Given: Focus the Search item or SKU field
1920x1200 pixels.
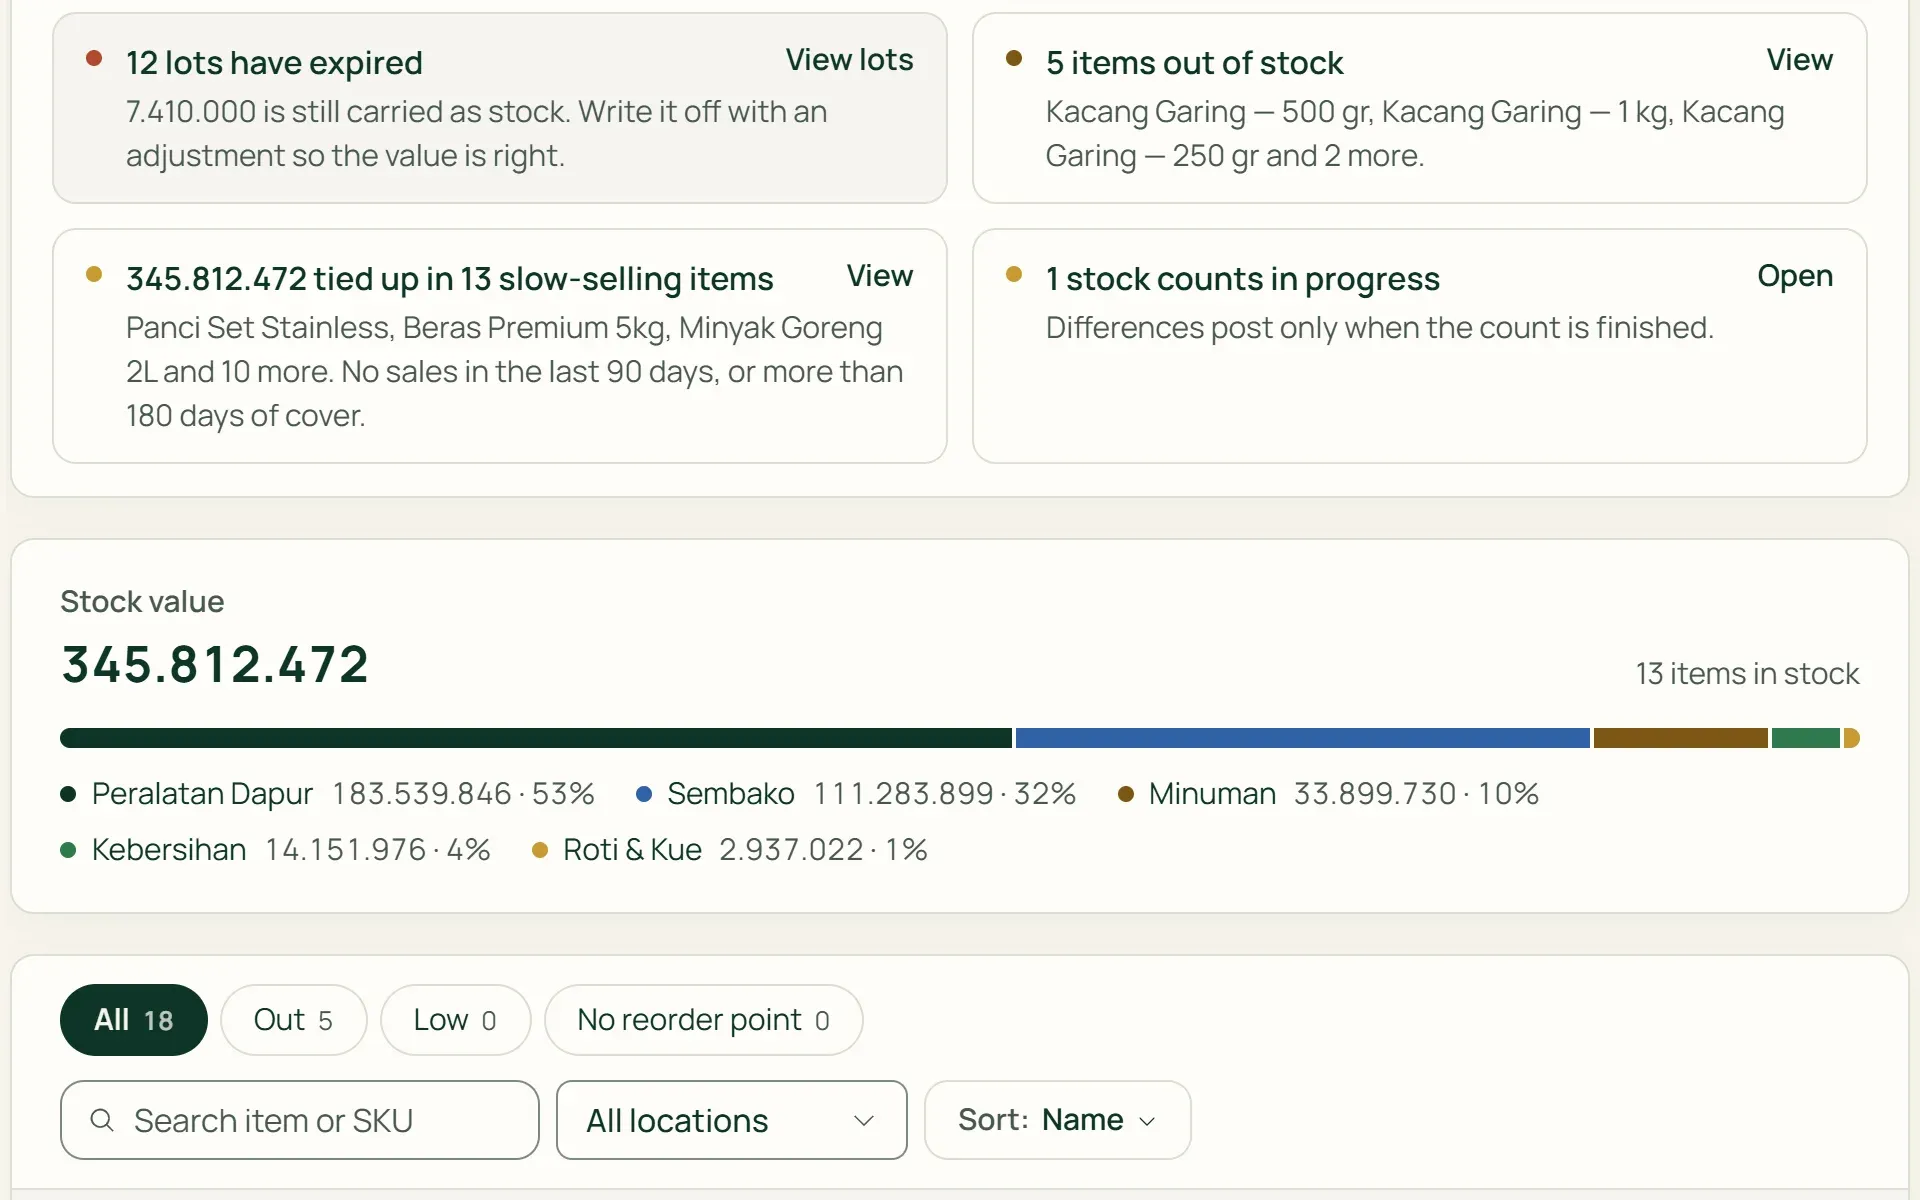Looking at the screenshot, I should [x=300, y=1120].
